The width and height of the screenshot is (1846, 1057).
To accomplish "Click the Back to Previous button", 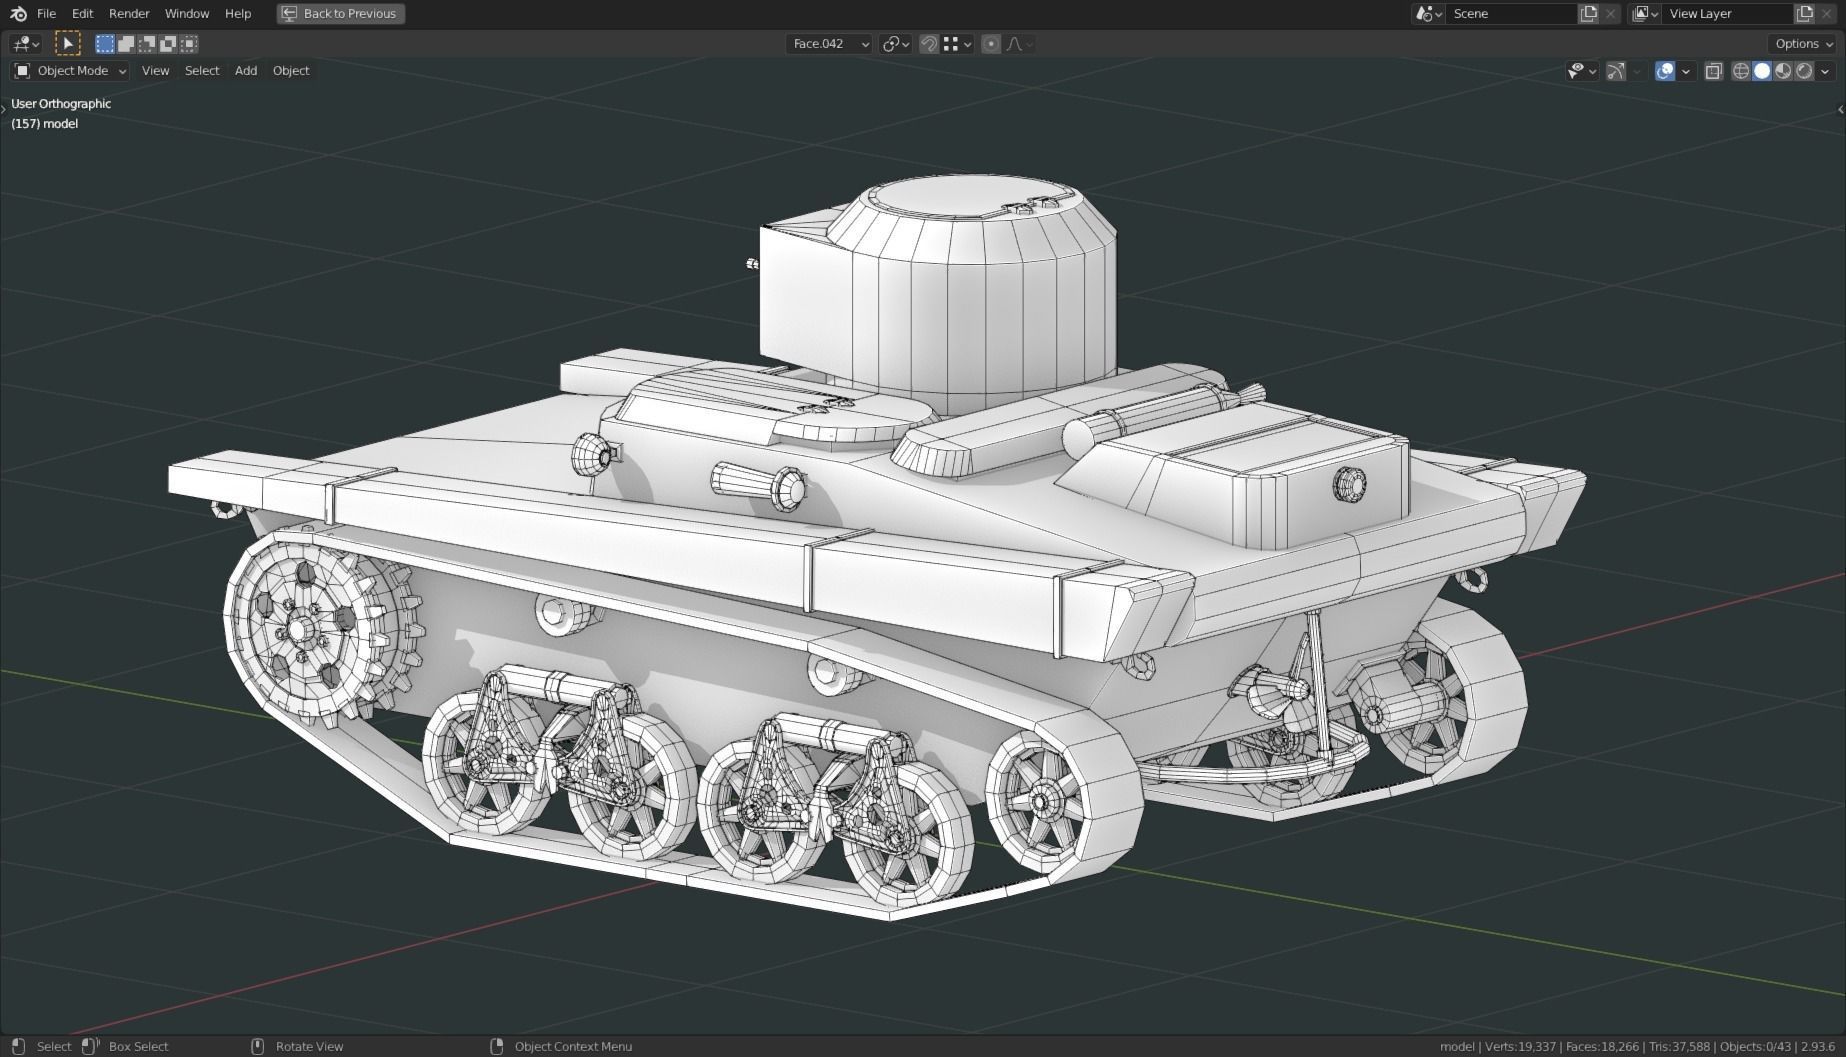I will (341, 14).
